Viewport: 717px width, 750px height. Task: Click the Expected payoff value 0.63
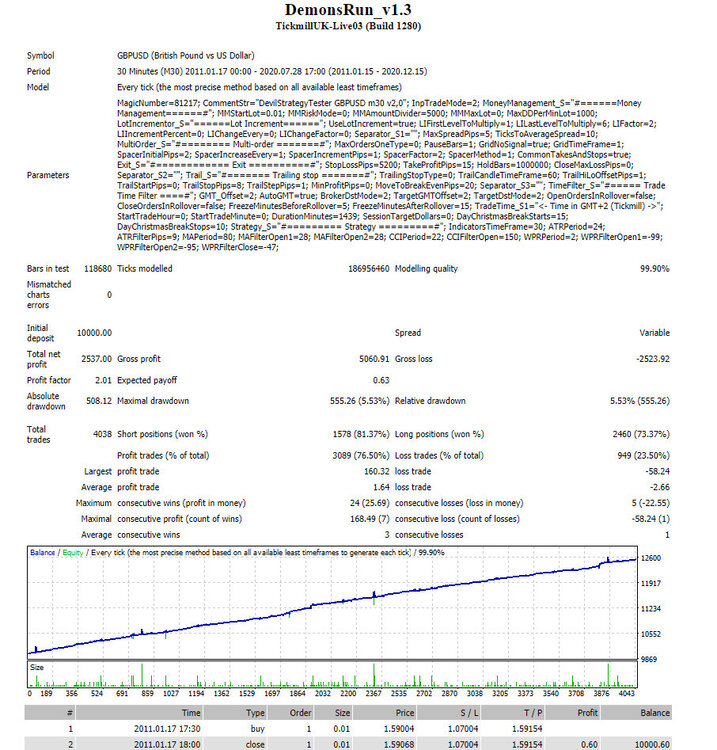coord(381,380)
